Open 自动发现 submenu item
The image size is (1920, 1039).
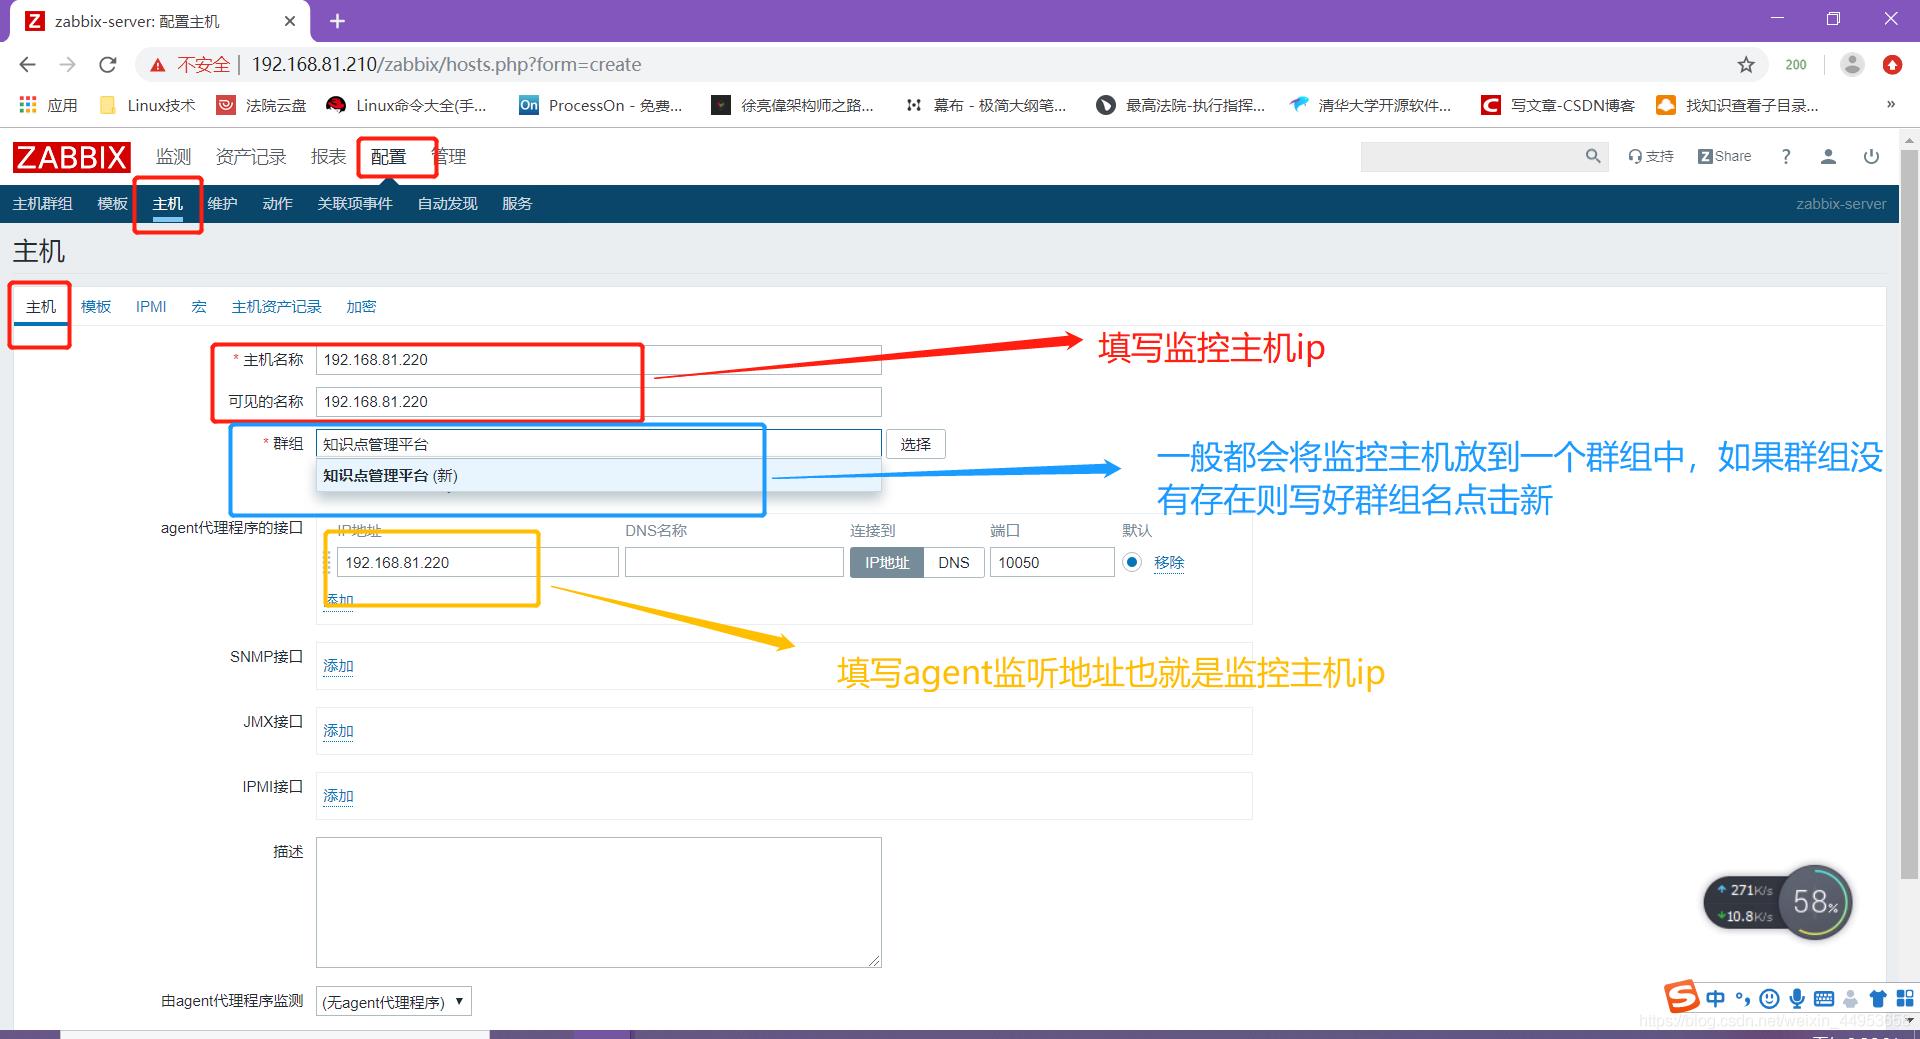point(447,204)
